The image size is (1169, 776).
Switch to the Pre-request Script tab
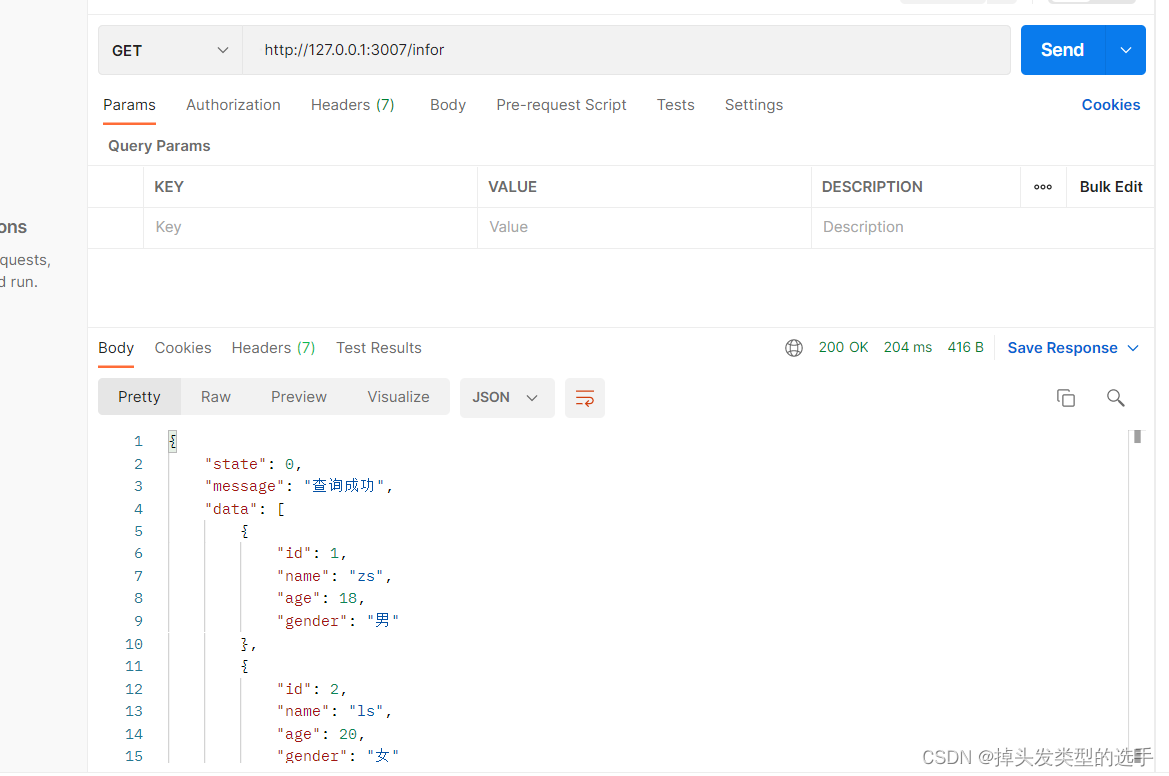click(x=561, y=104)
